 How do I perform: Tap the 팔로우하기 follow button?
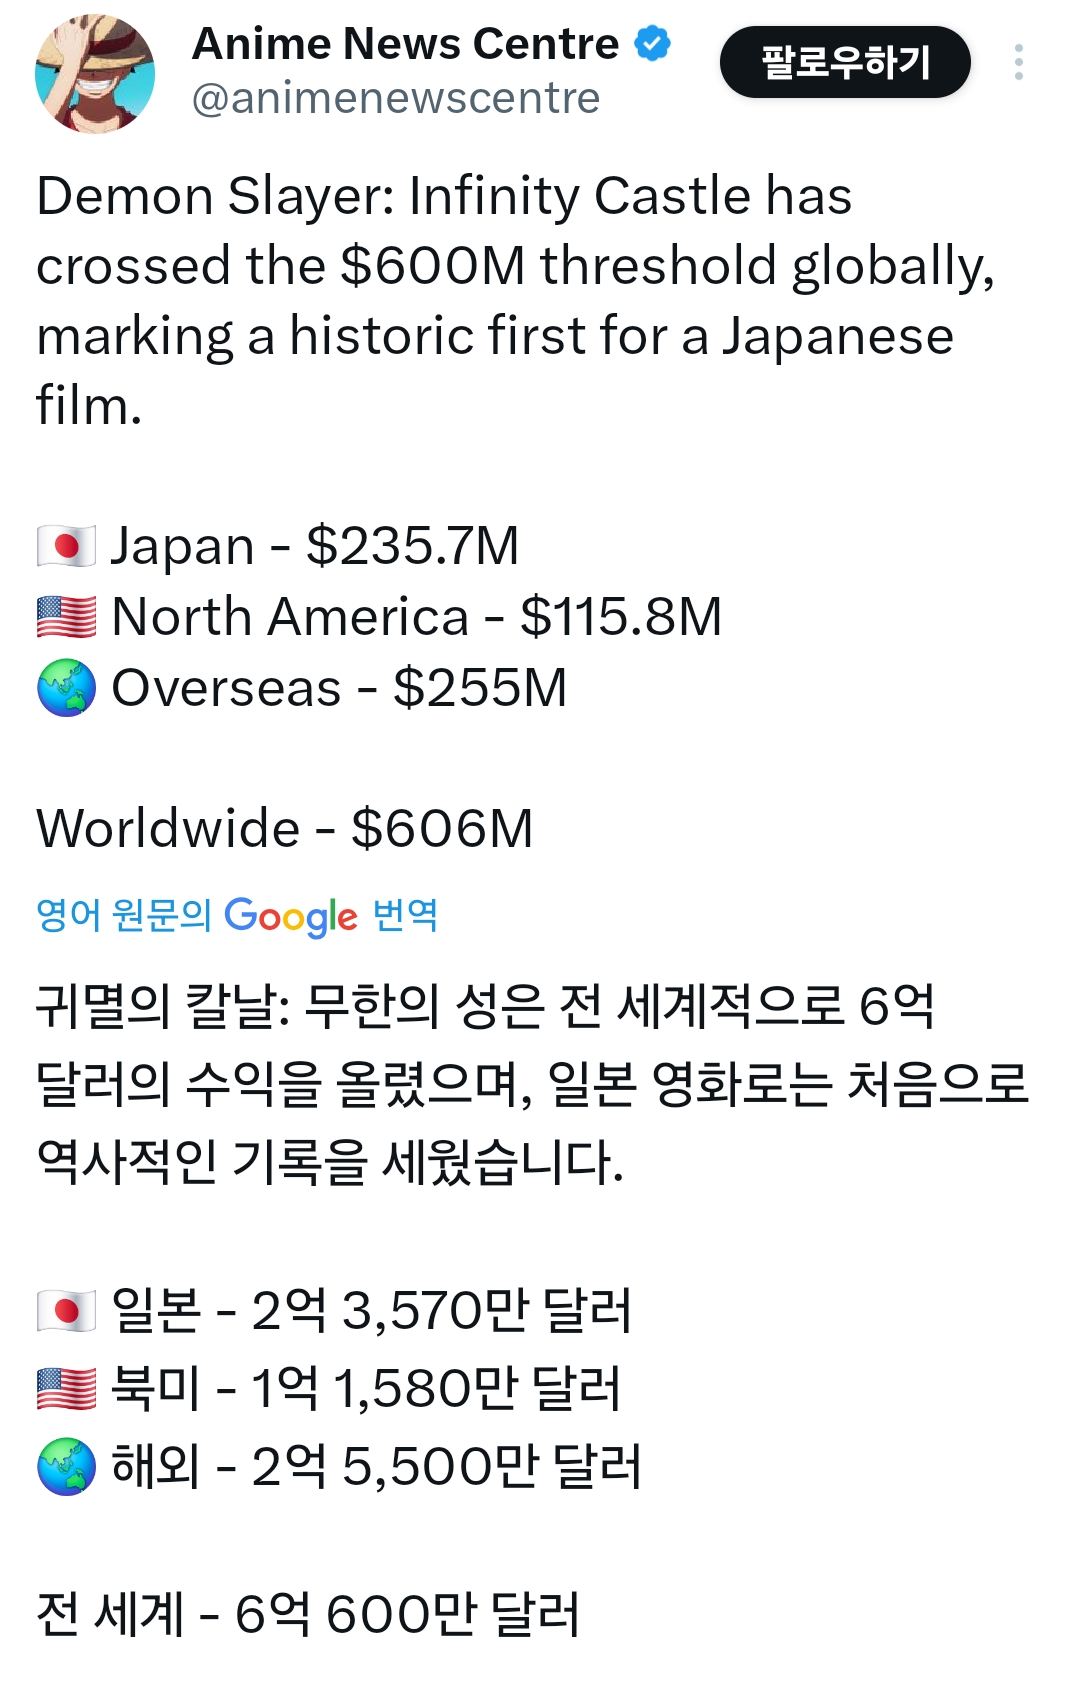pyautogui.click(x=845, y=62)
